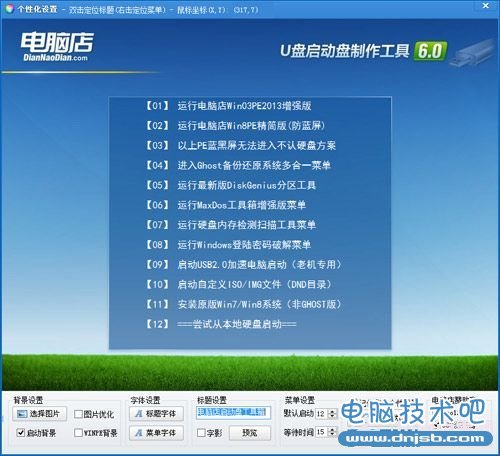Open the 菜单字体 font button
Viewport: 500px width, 456px height.
pyautogui.click(x=156, y=433)
